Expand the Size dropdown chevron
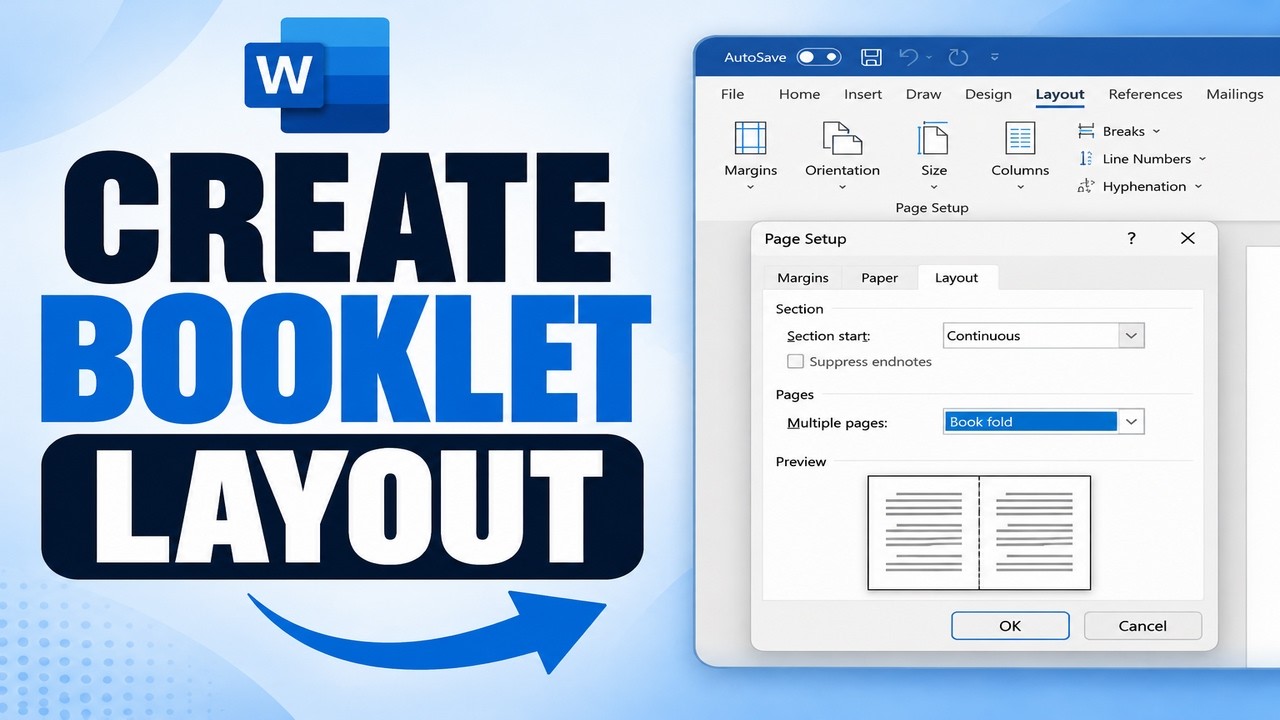This screenshot has height=720, width=1280. [x=934, y=187]
